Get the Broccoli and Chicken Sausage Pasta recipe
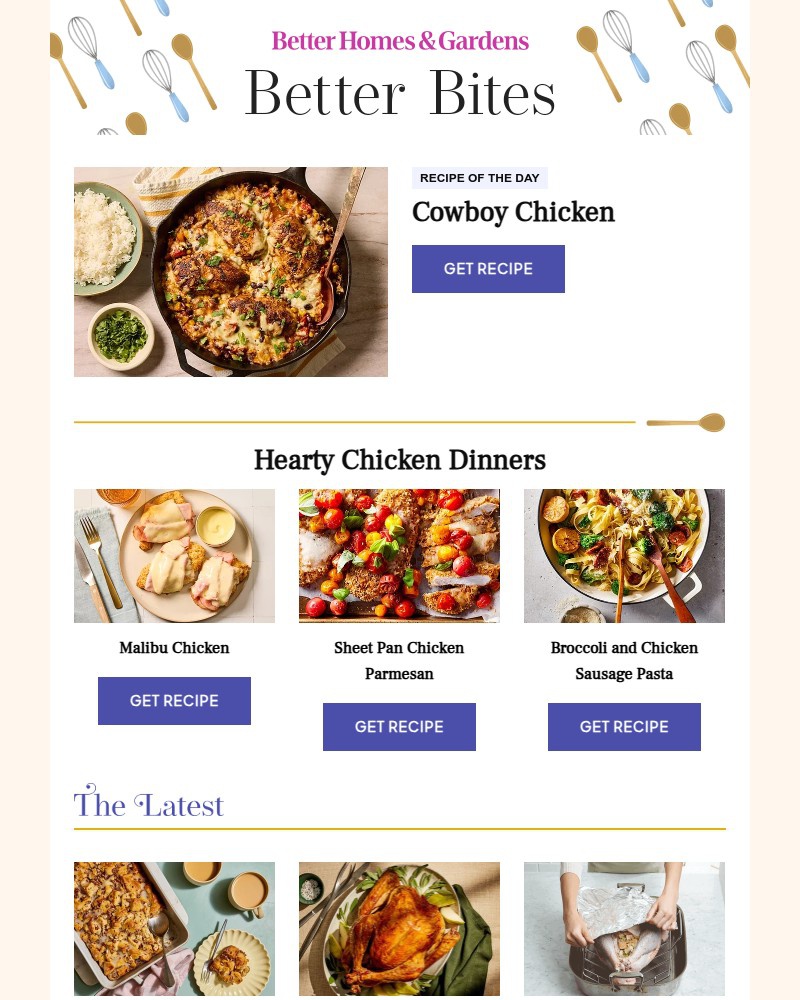800x1000 pixels. pos(625,726)
